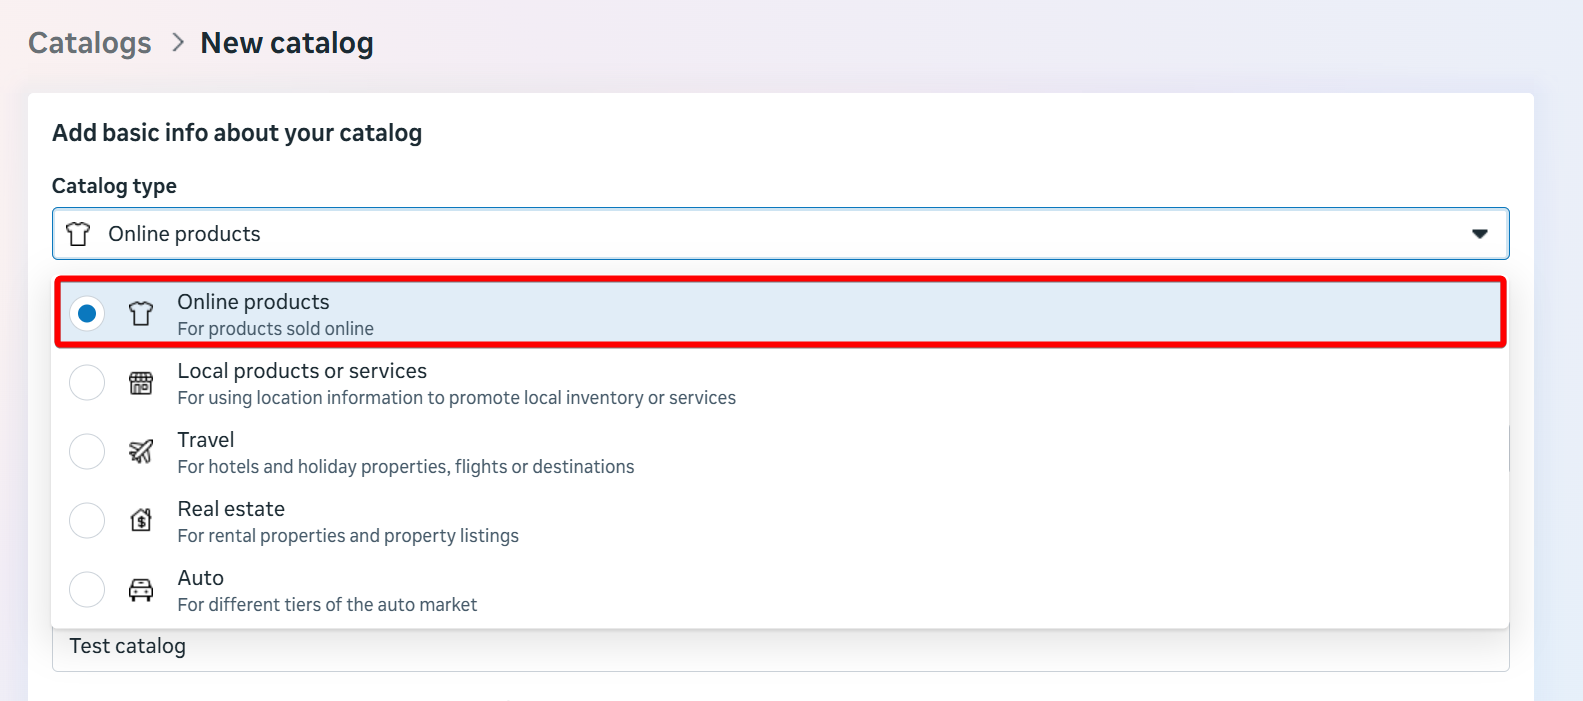Select the Travel radio button

tap(87, 452)
